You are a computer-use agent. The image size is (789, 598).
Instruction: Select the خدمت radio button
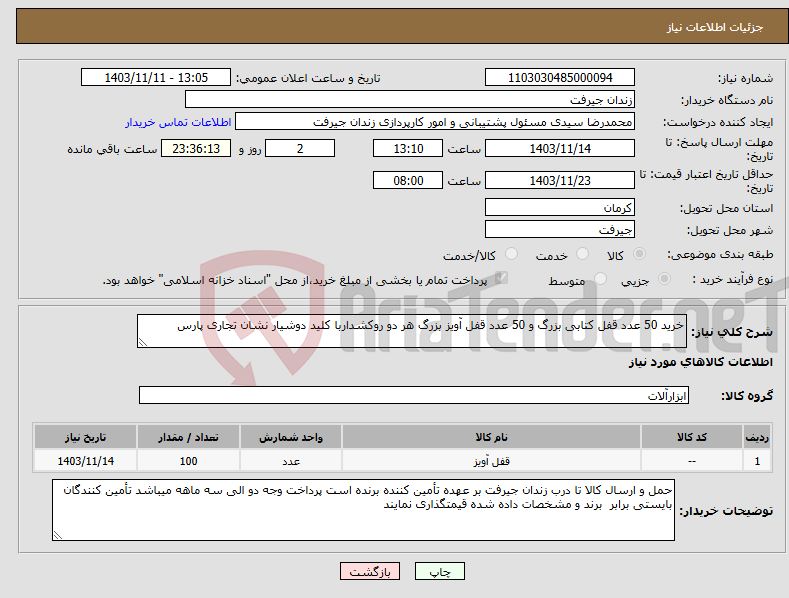582,254
